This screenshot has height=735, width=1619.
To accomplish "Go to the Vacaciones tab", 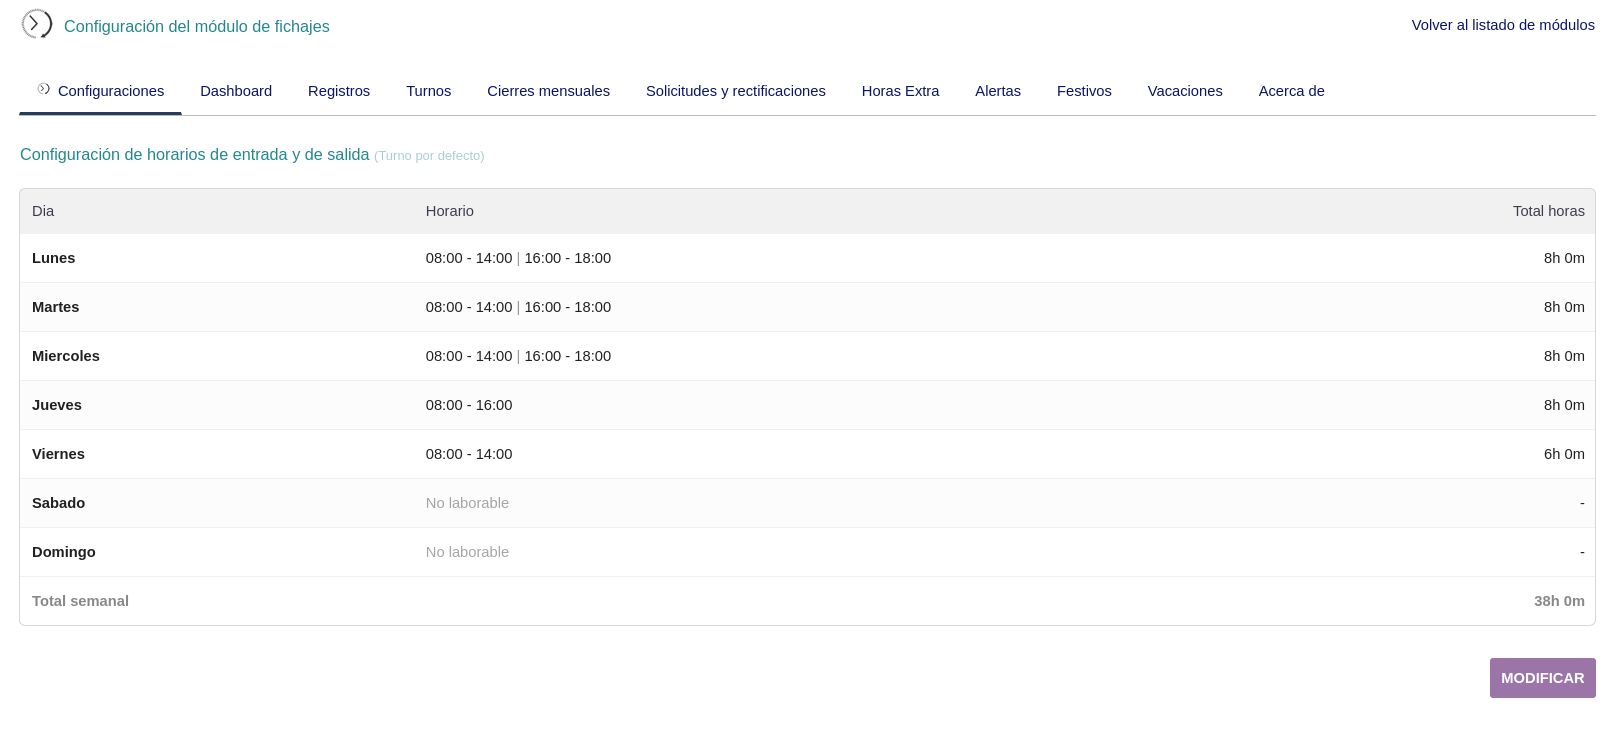I will [x=1184, y=91].
